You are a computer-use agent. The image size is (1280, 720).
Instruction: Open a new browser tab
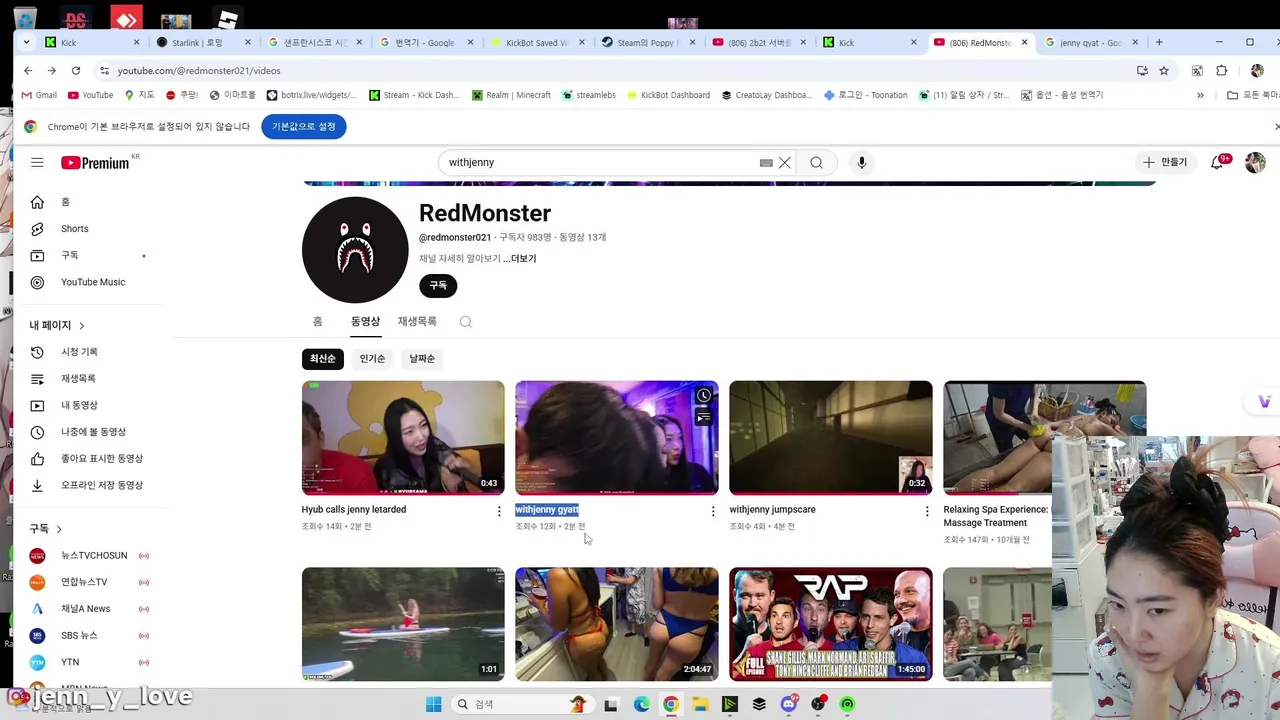tap(1159, 42)
